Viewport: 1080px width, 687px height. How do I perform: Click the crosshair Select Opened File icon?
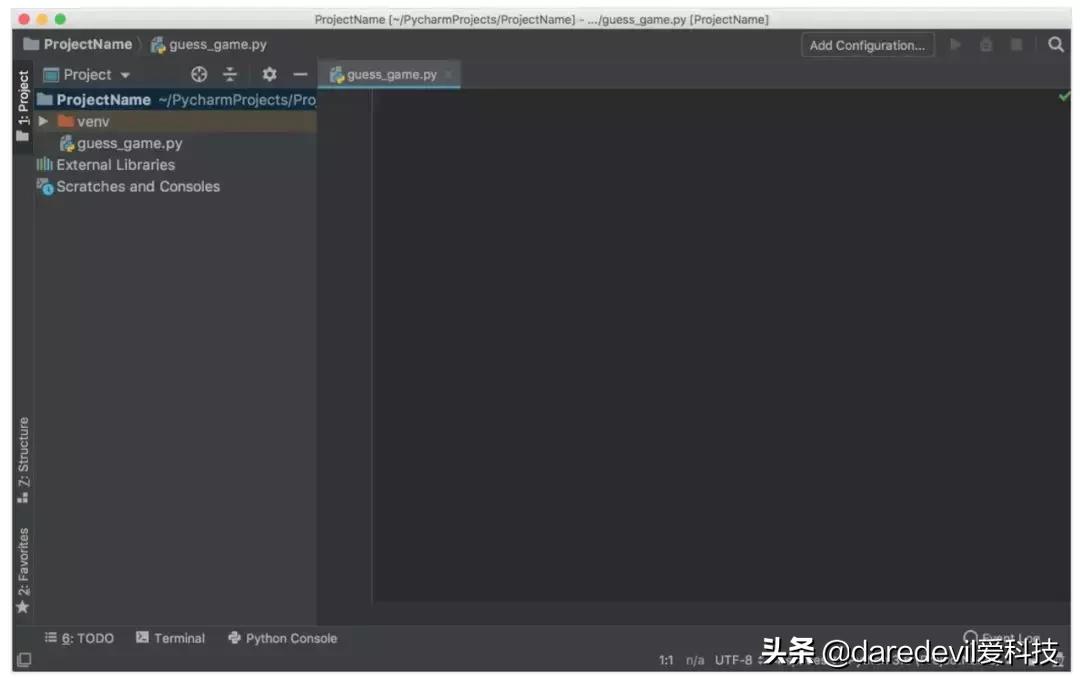[x=198, y=74]
